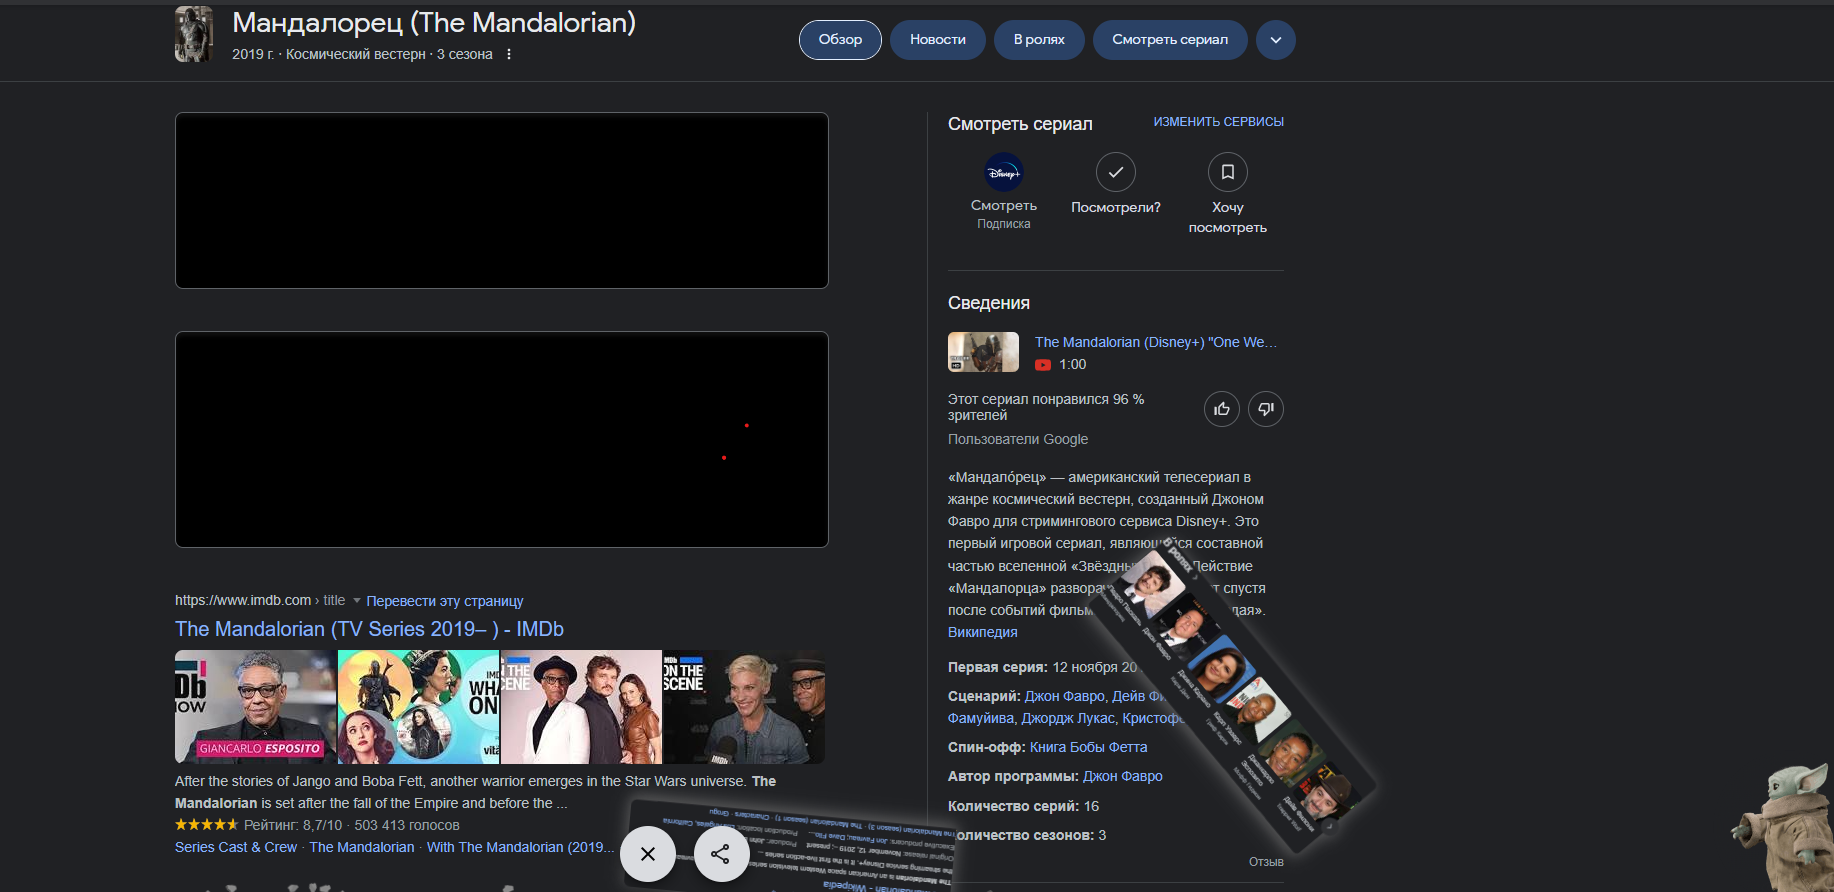This screenshot has width=1834, height=892.
Task: Open Джордж Лукас writer link
Action: coord(1068,718)
